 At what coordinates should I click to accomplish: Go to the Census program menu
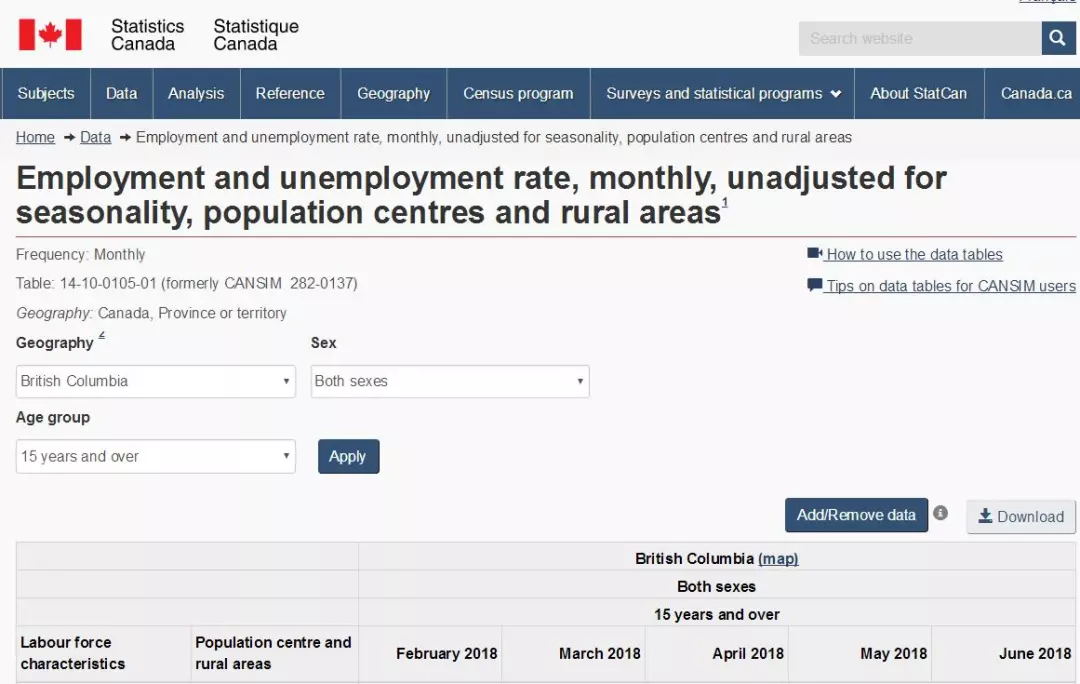tap(518, 94)
